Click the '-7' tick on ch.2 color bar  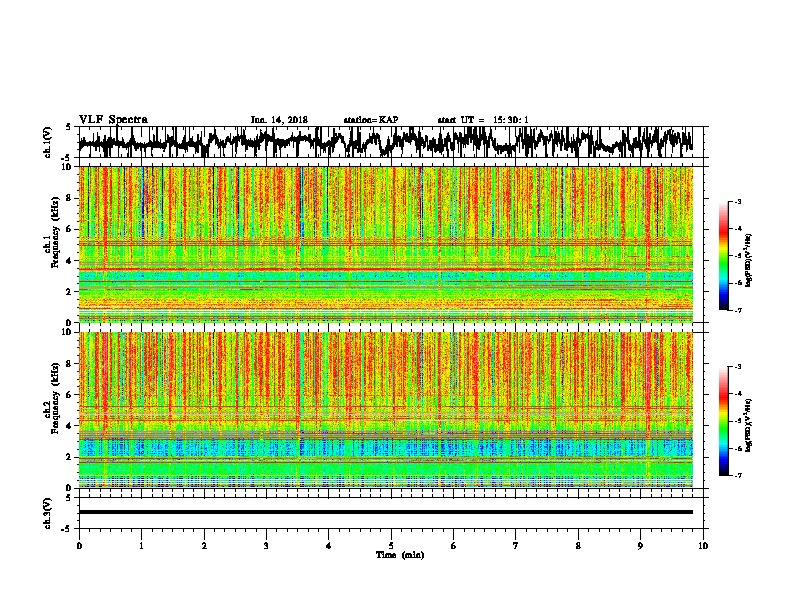pos(737,476)
